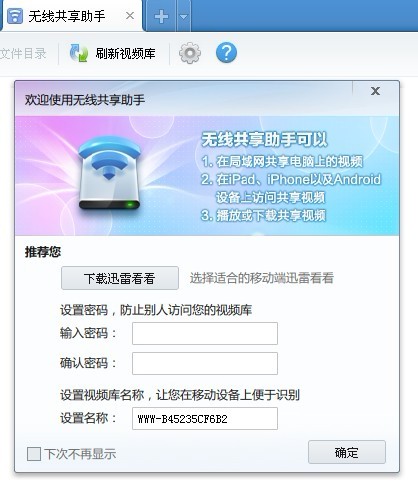Click the 下次不再显示 label text
Viewport: 418px width, 481px height.
pos(80,454)
